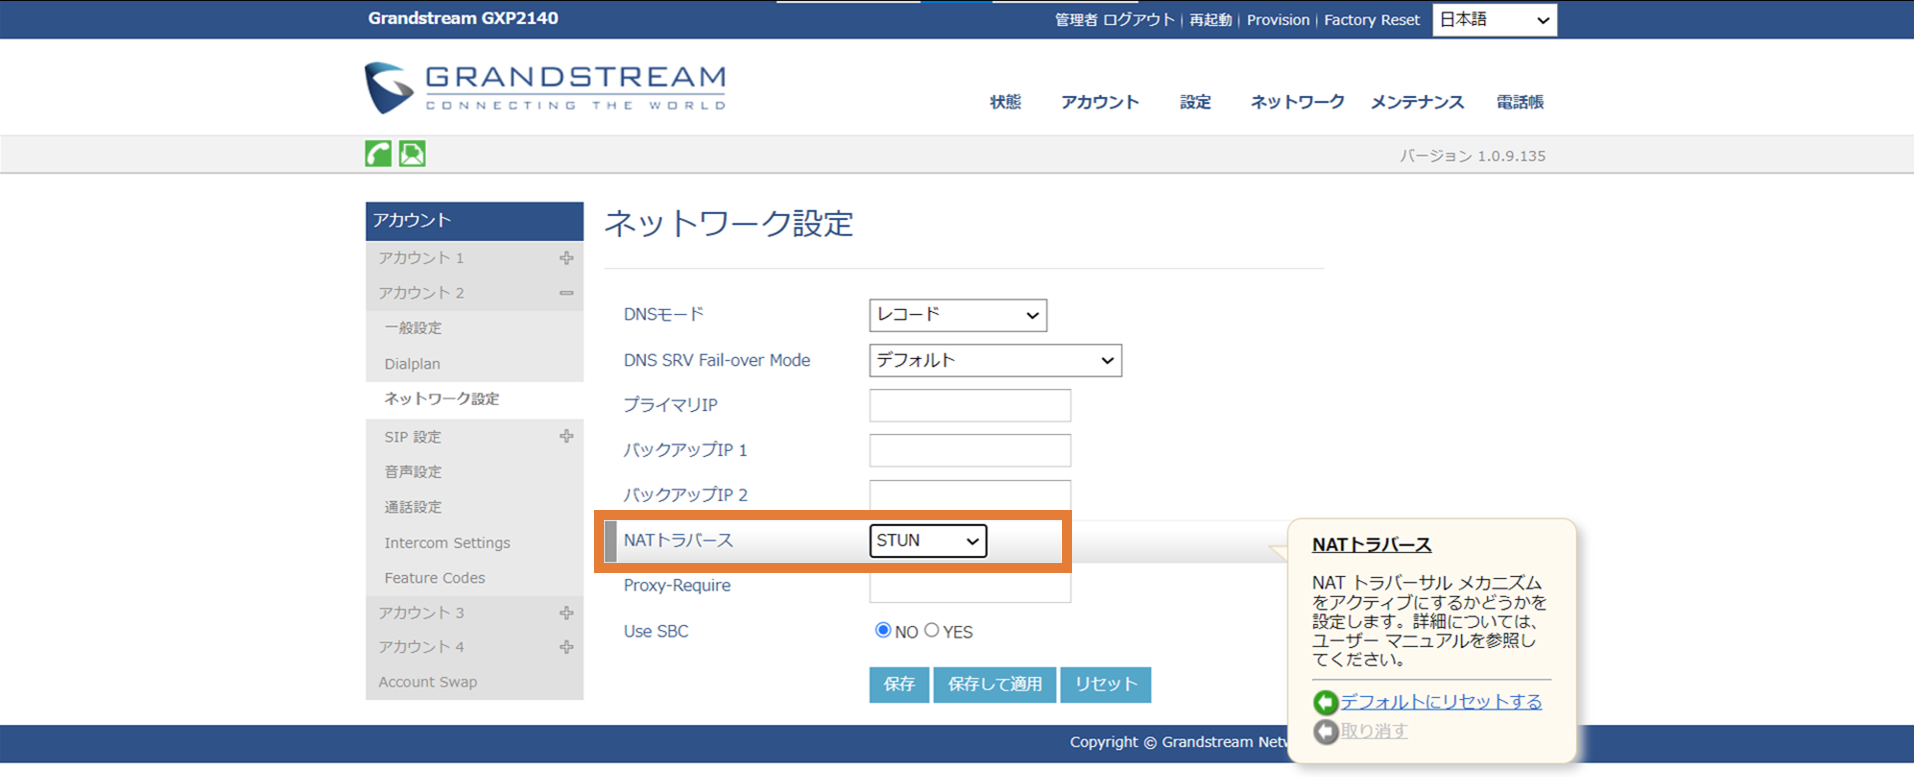Open the NATトラバース STUN dropdown
Viewport: 1914px width, 777px height.
[927, 541]
